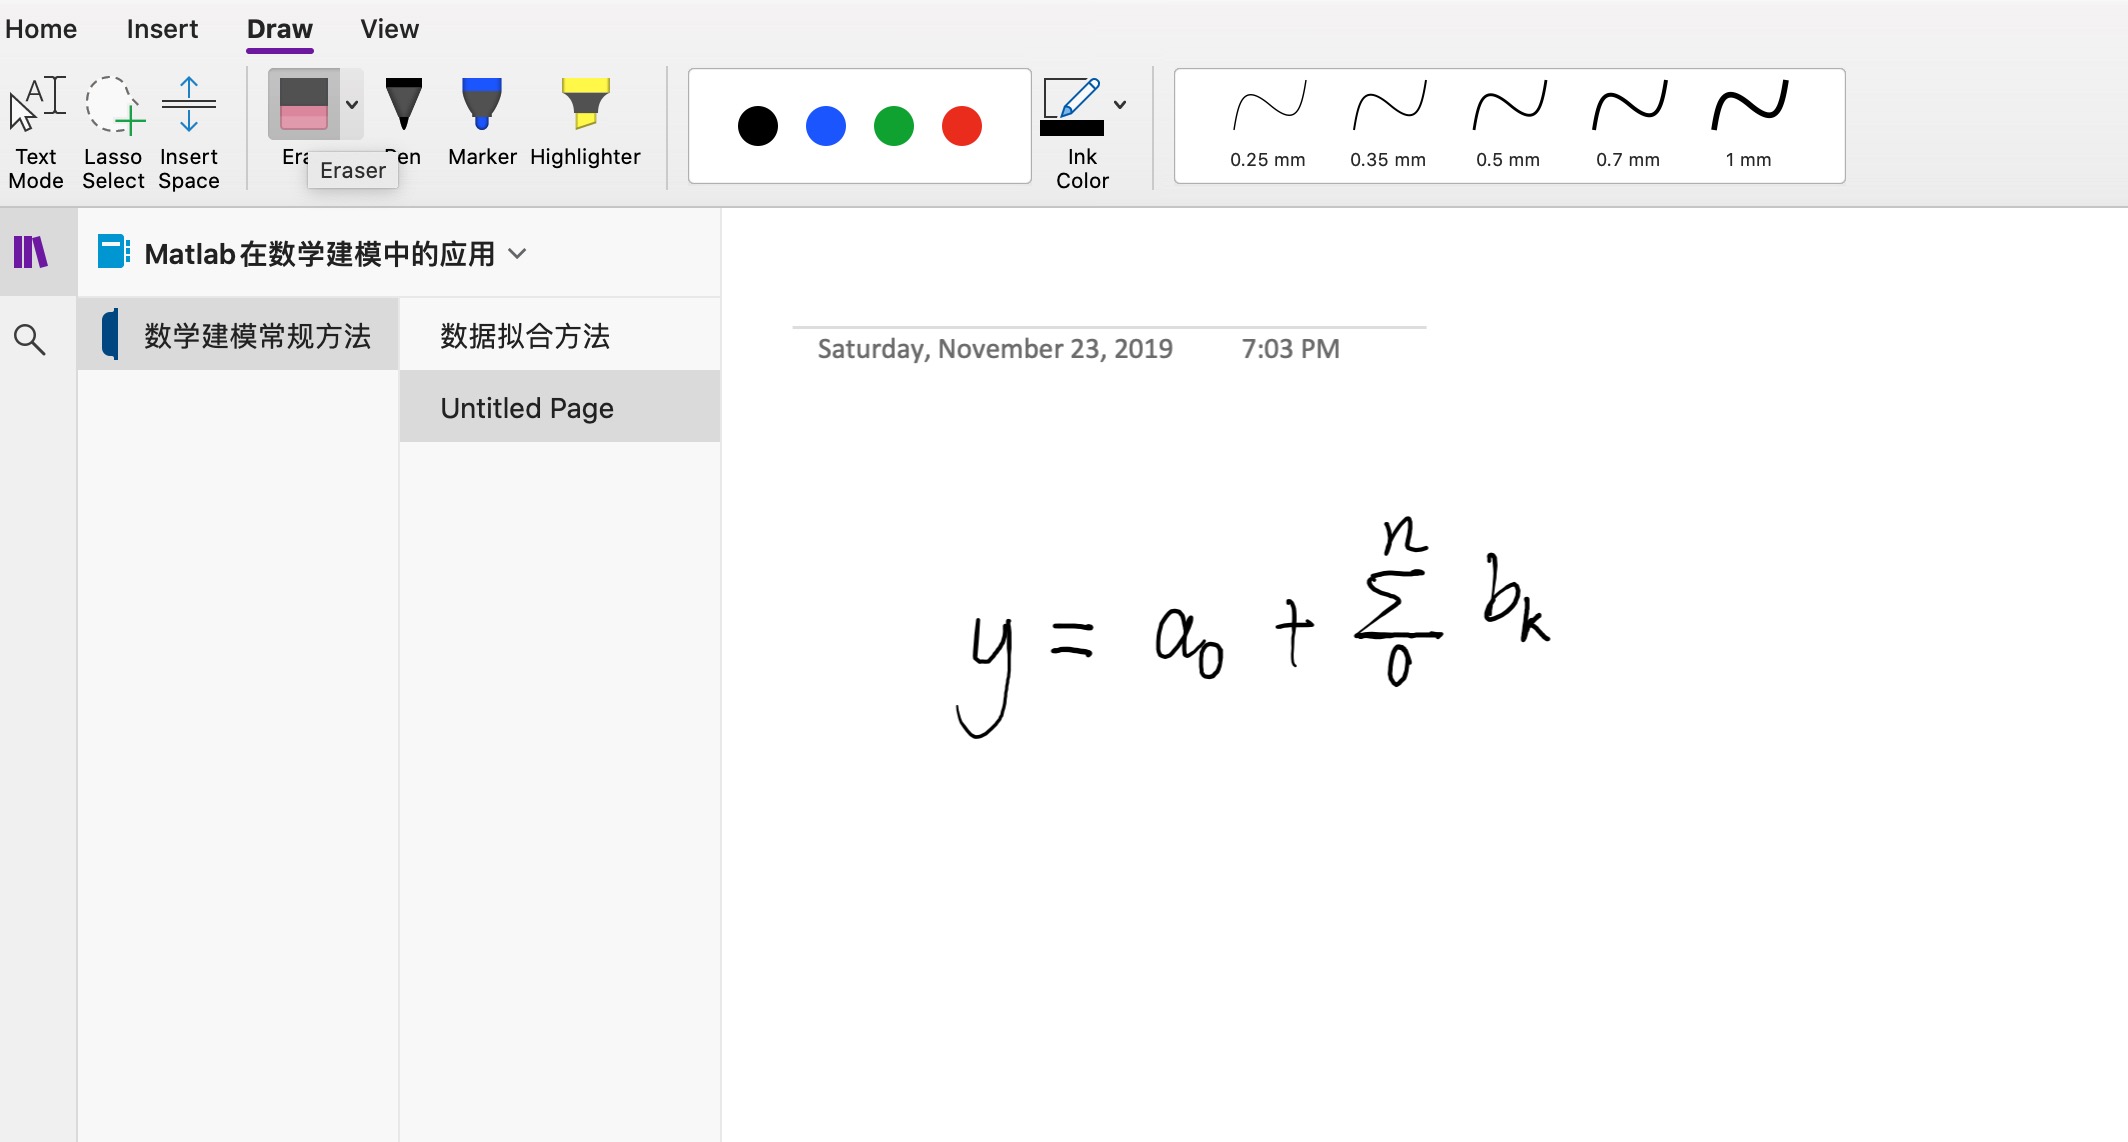Toggle the 0.5 mm stroke thickness
Viewport: 2128px width, 1142px height.
(1507, 120)
